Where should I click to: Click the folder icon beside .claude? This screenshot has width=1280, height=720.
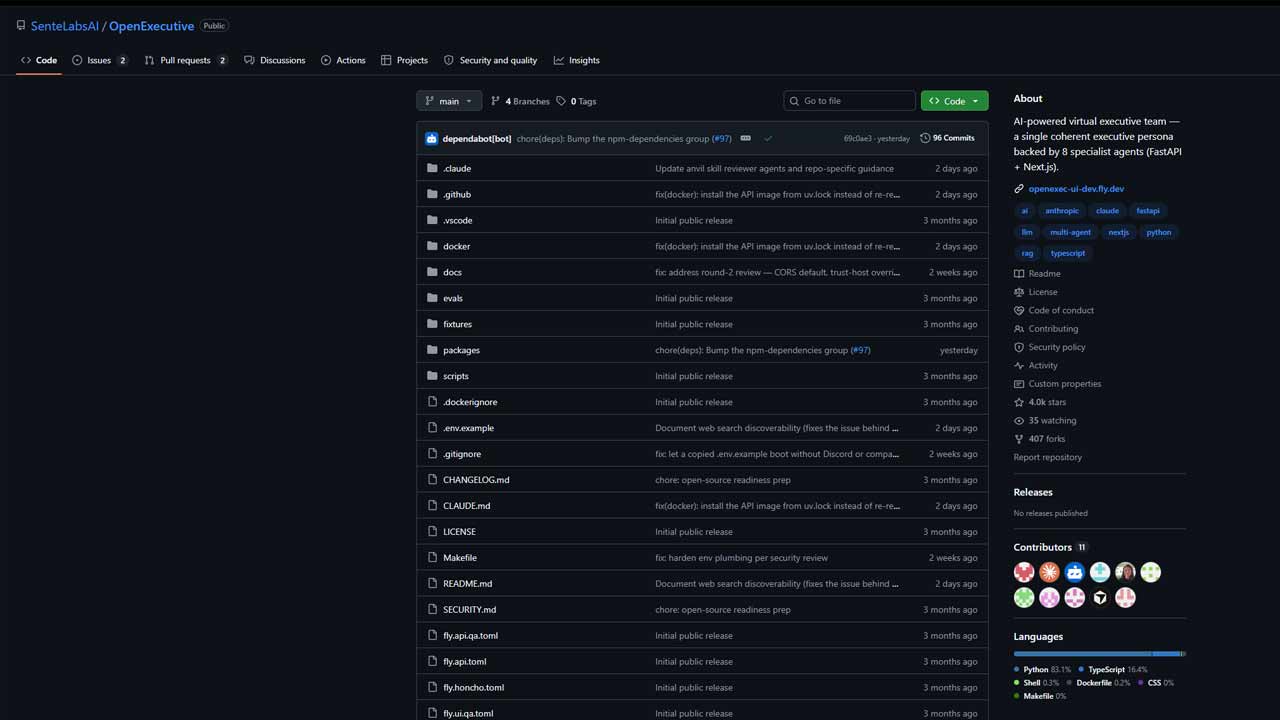432,168
